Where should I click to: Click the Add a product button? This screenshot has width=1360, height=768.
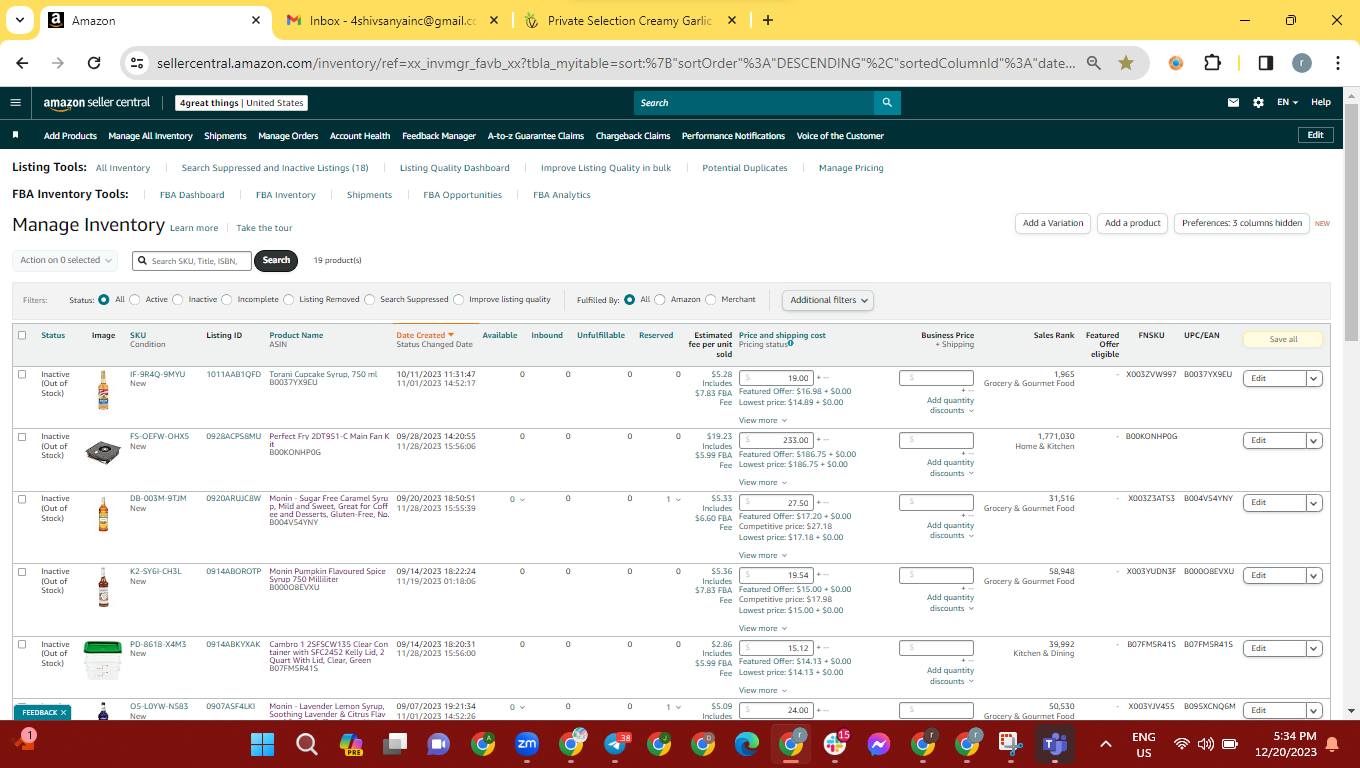click(1133, 223)
